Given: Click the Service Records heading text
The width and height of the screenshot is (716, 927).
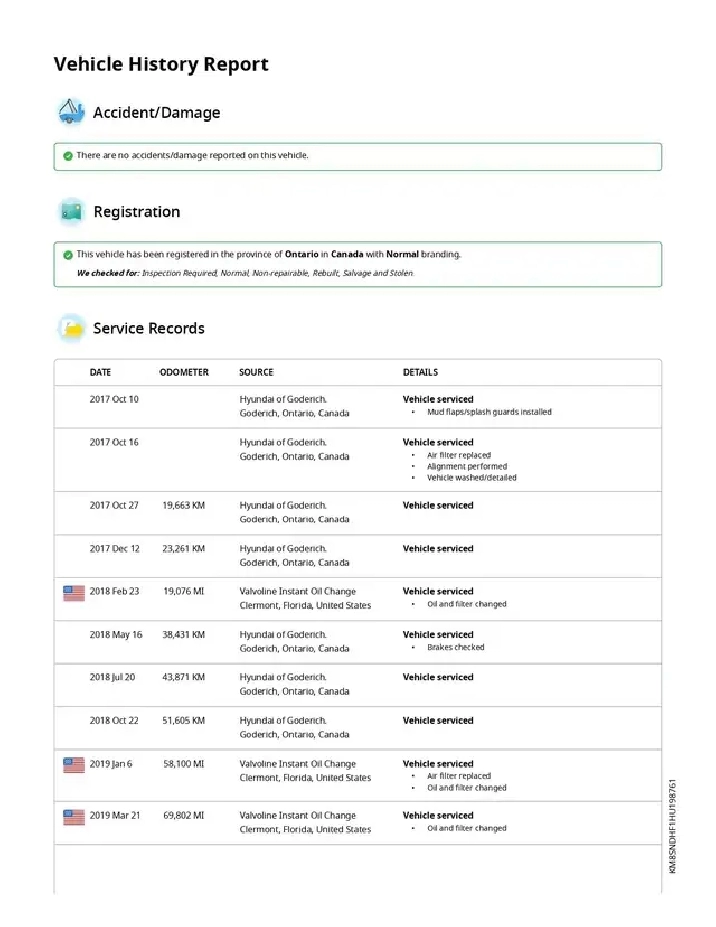Looking at the screenshot, I should (x=149, y=328).
